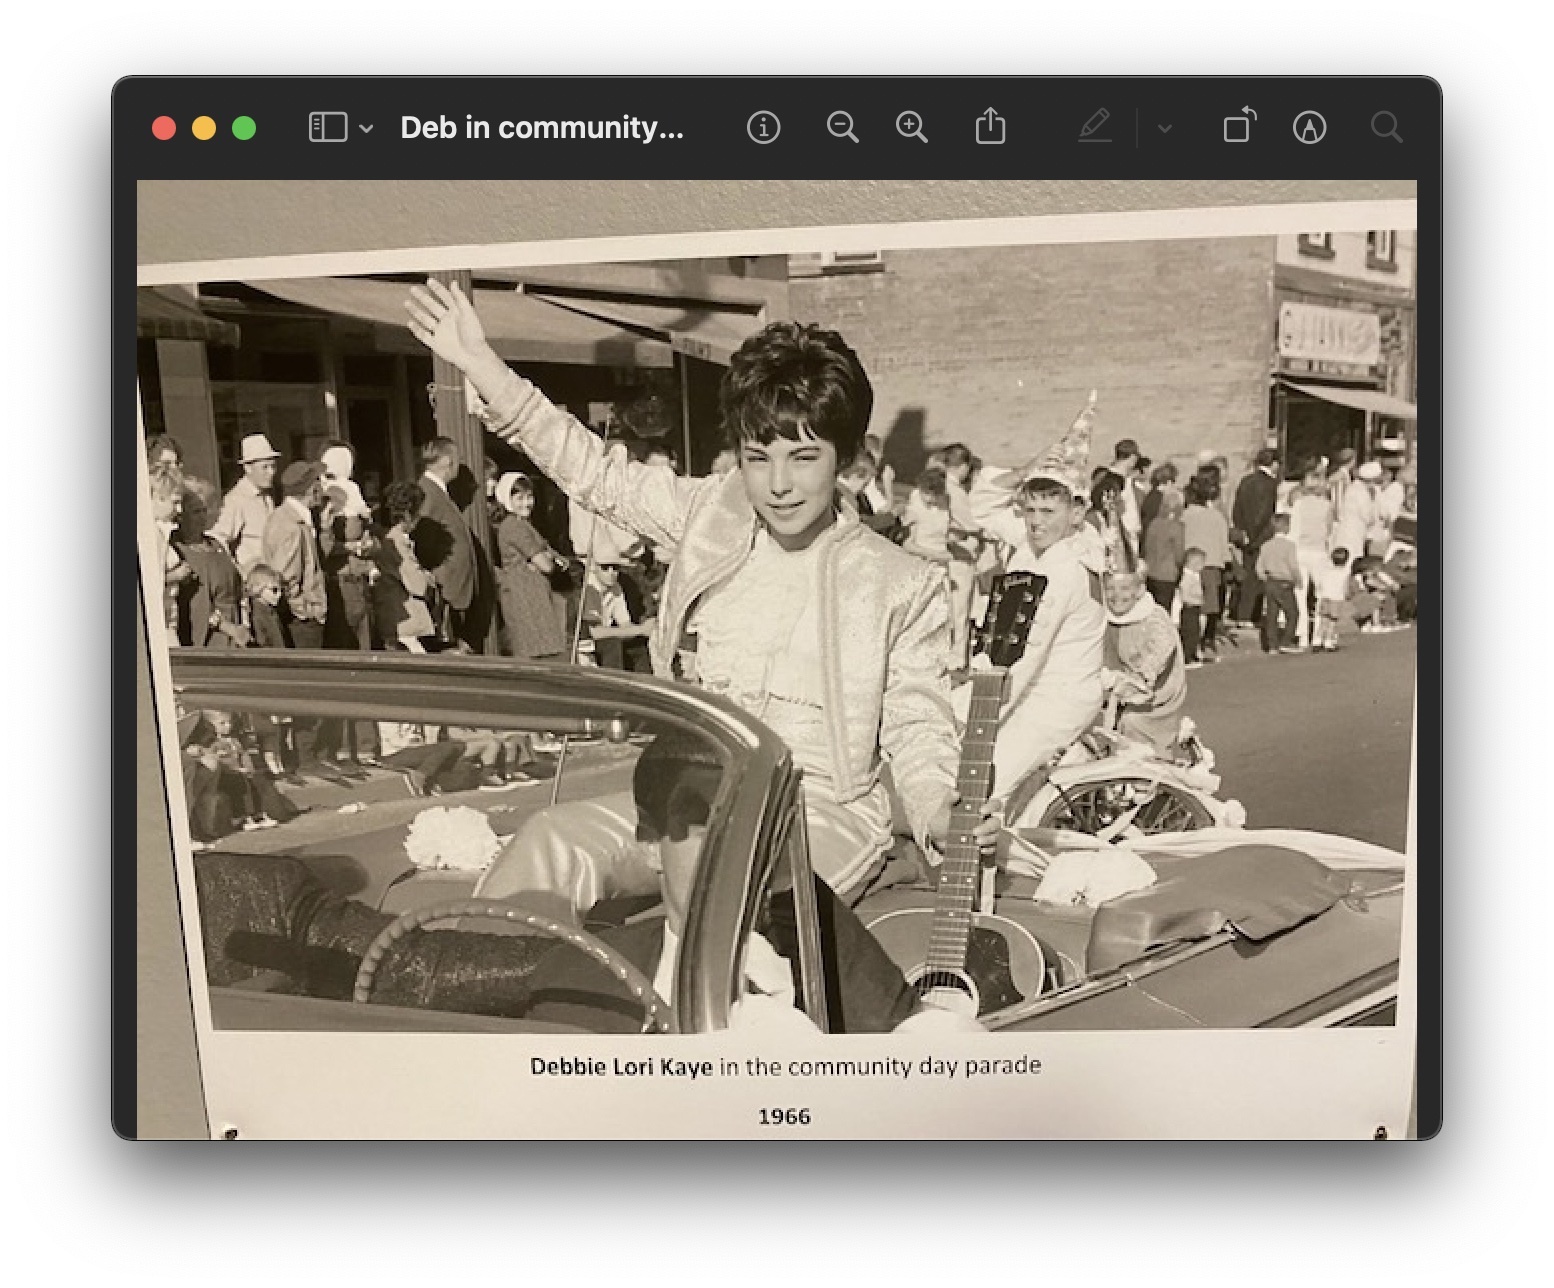Expand the highlight color options chevron
Screen dimensions: 1554x1288
(x=1164, y=129)
